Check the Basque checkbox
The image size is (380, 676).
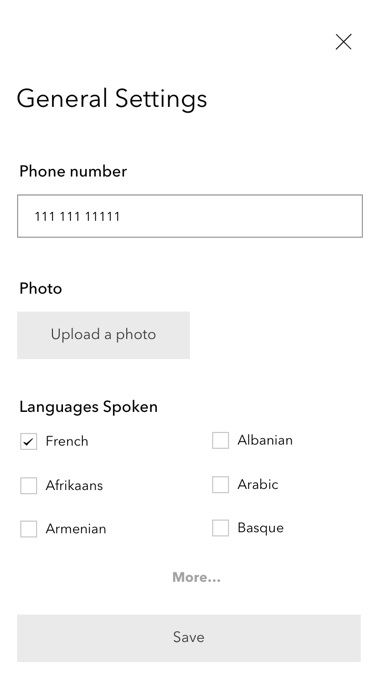(x=220, y=528)
